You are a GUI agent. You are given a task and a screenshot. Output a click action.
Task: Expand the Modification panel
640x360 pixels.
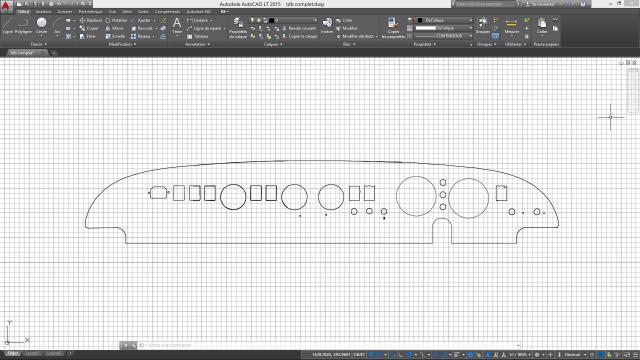point(122,44)
